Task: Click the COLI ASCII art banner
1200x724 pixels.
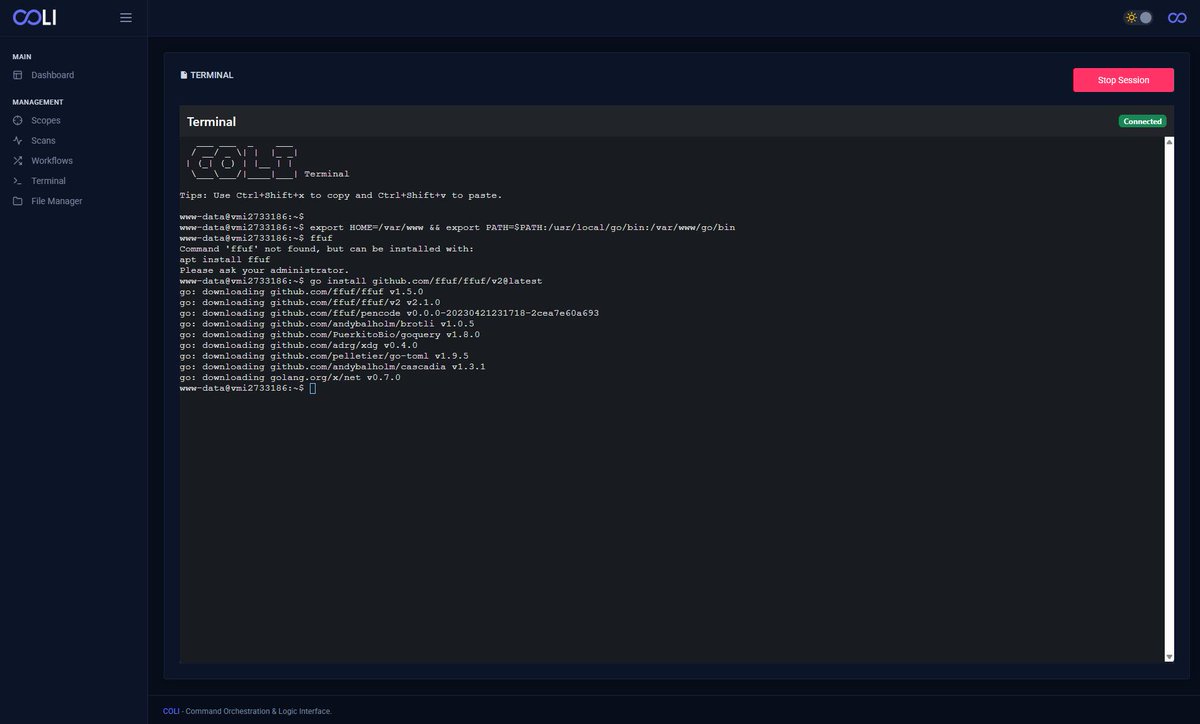Action: [241, 160]
